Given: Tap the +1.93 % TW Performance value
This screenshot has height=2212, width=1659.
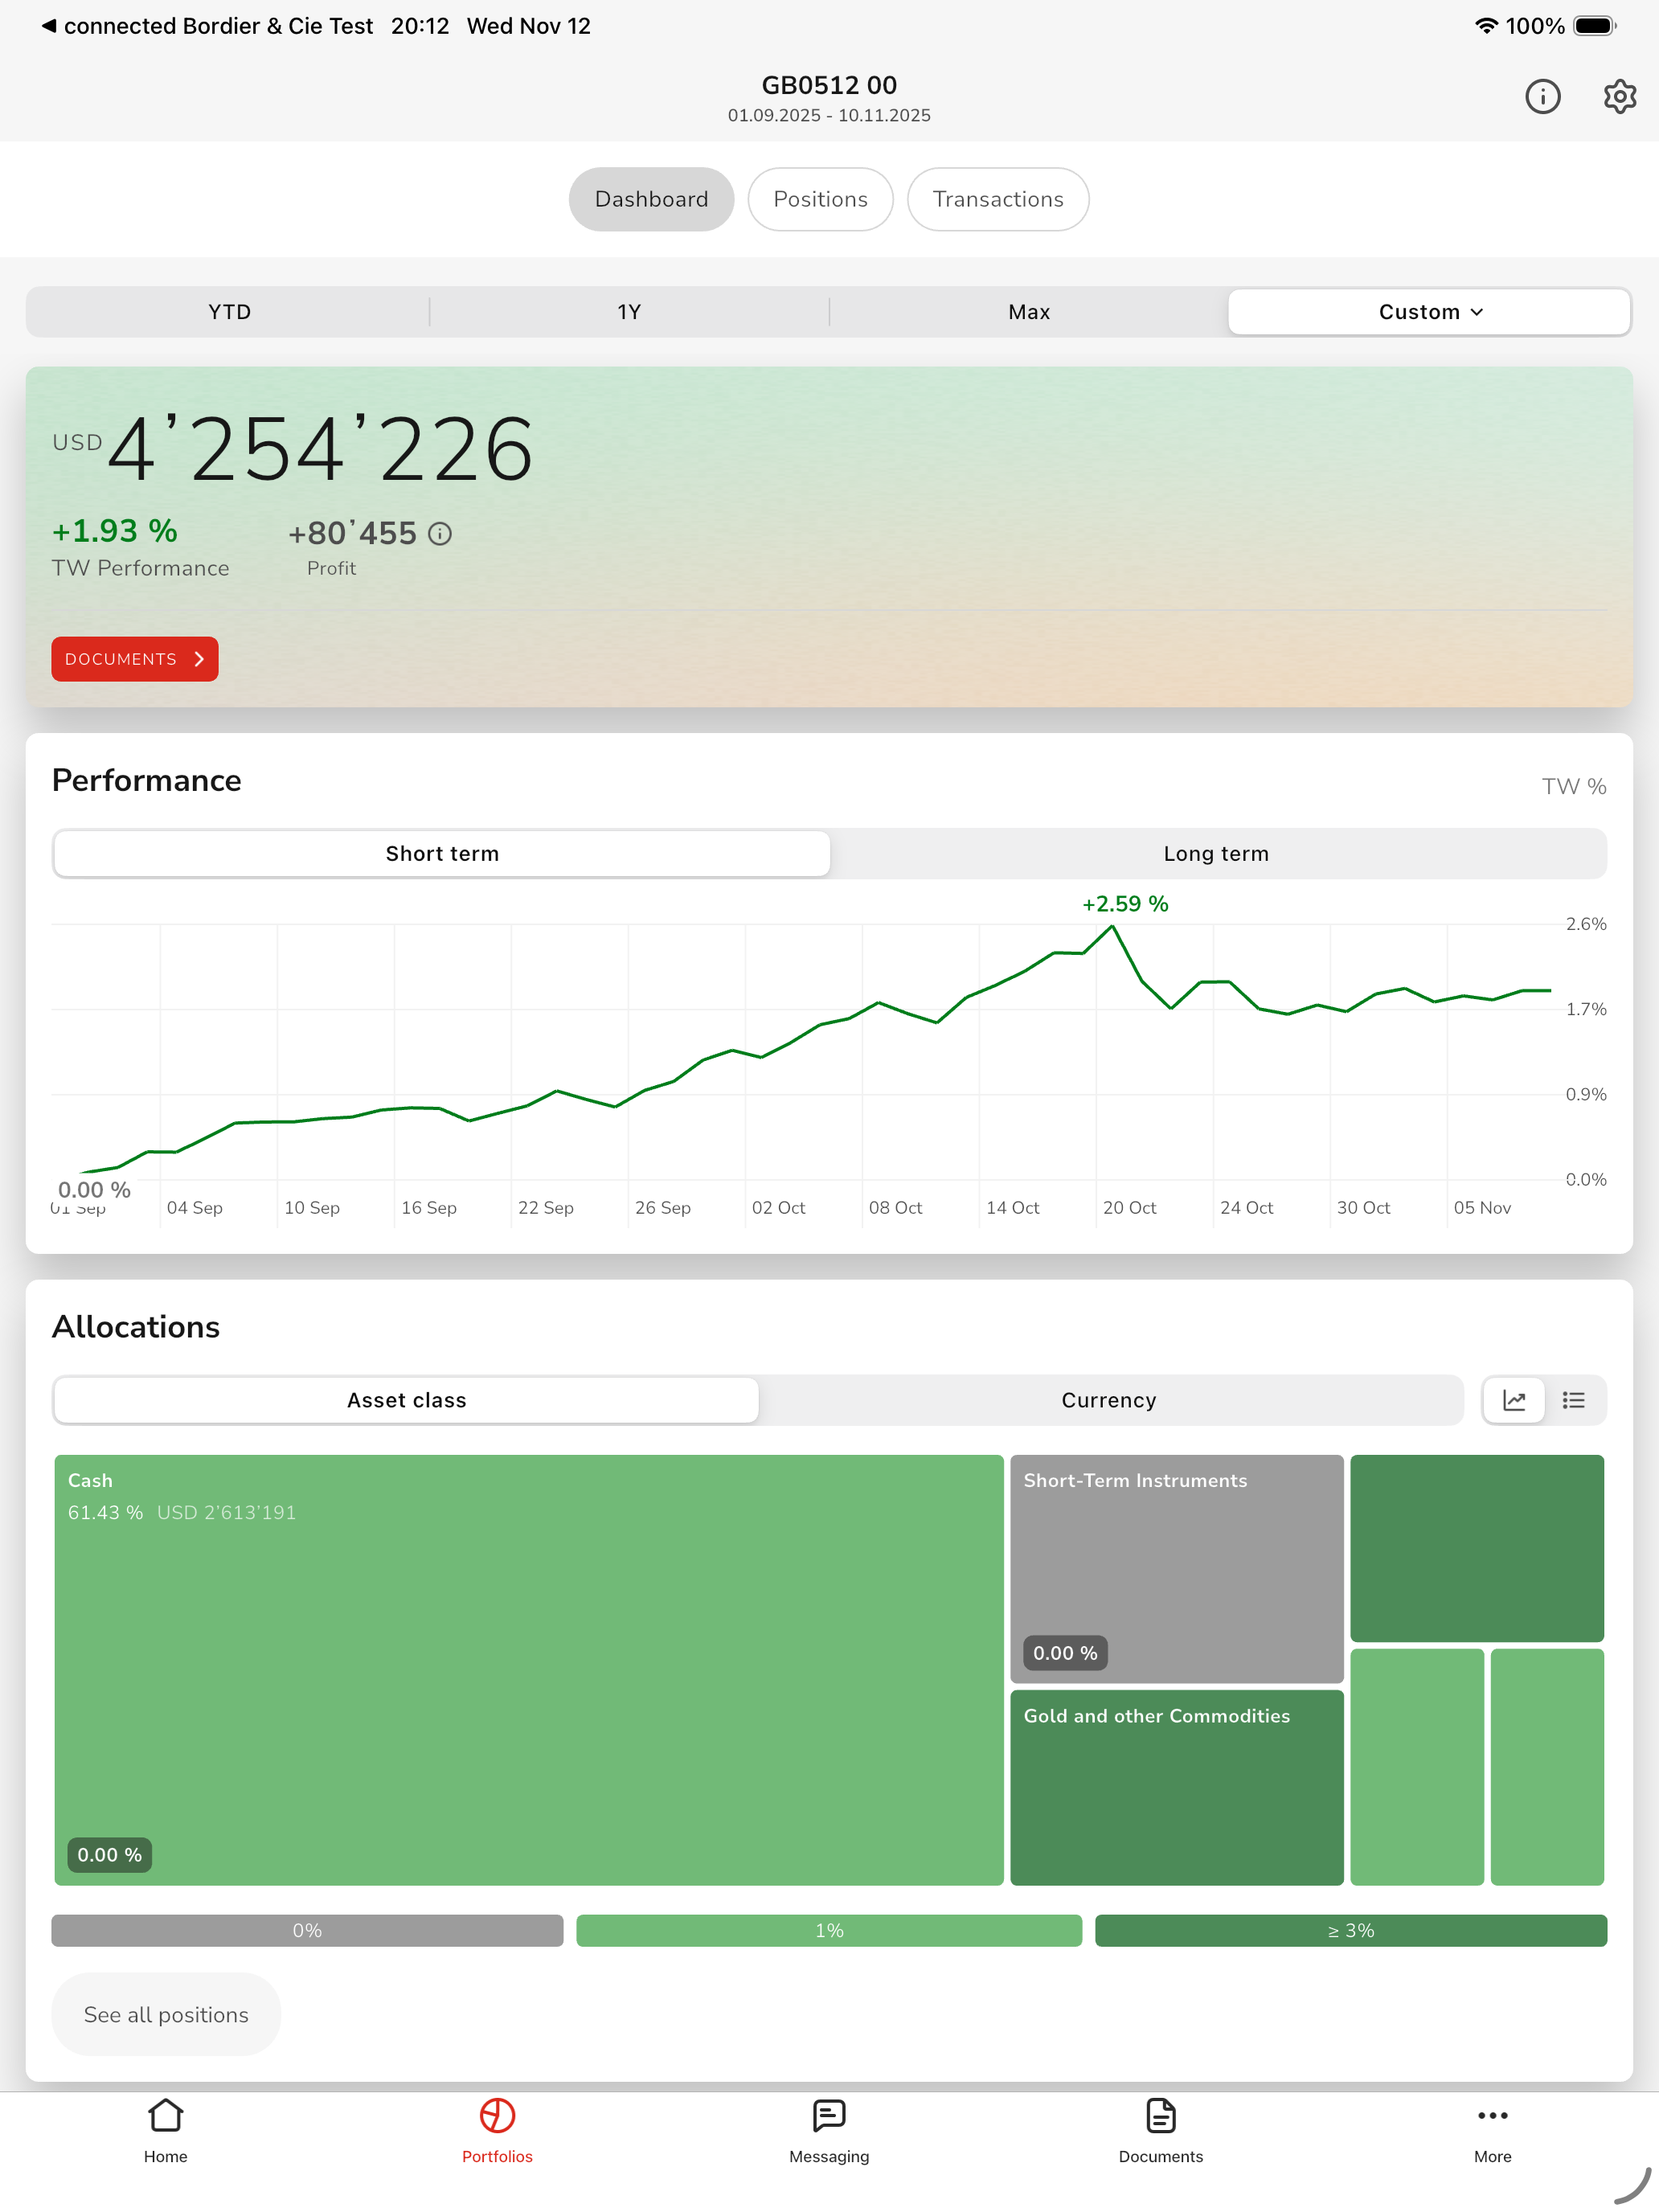Looking at the screenshot, I should [115, 531].
